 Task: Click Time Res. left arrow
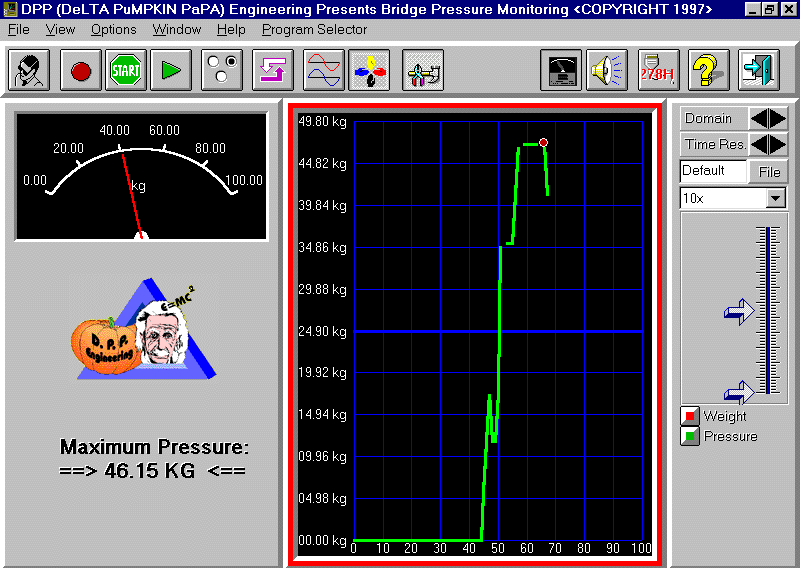(759, 144)
